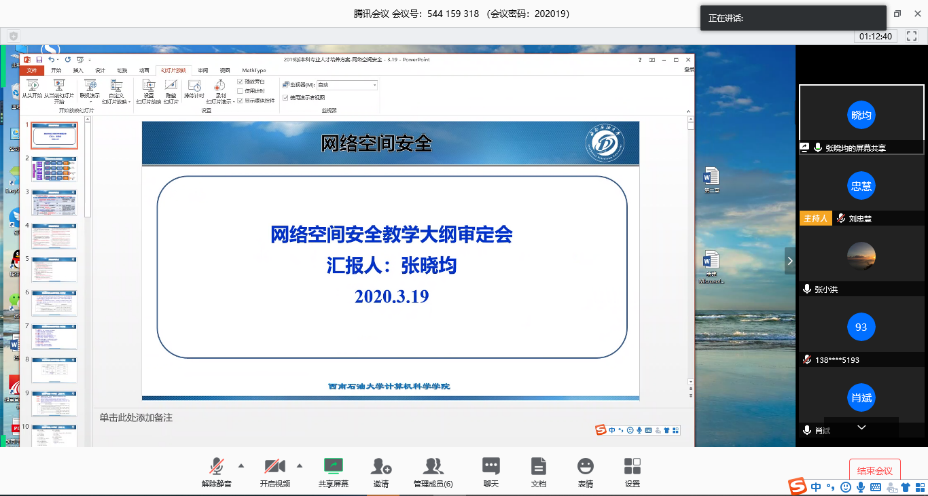Expand the microphone options arrow
This screenshot has height=496, width=928.
pyautogui.click(x=240, y=465)
